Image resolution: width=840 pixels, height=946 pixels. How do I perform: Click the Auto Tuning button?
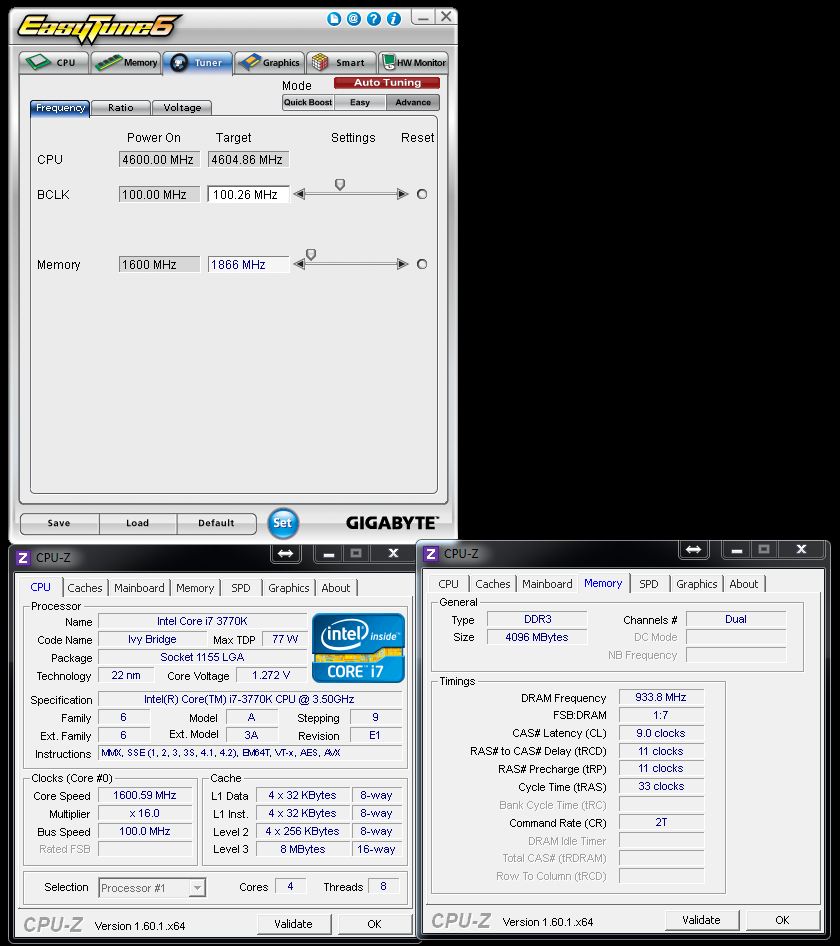click(387, 83)
